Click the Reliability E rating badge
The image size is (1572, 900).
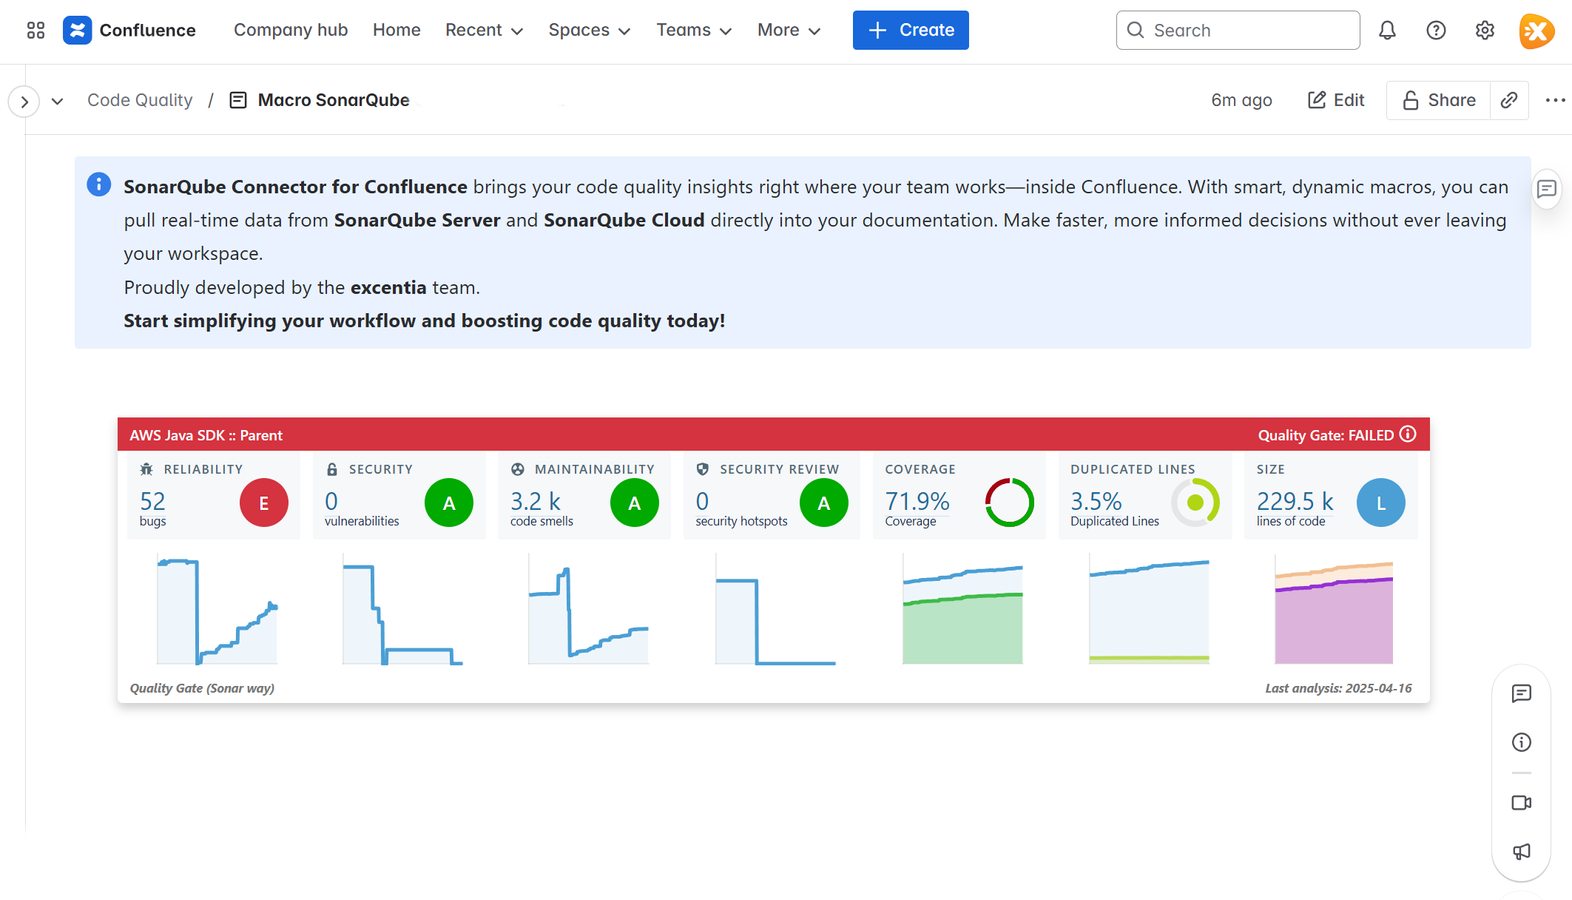[x=264, y=503]
